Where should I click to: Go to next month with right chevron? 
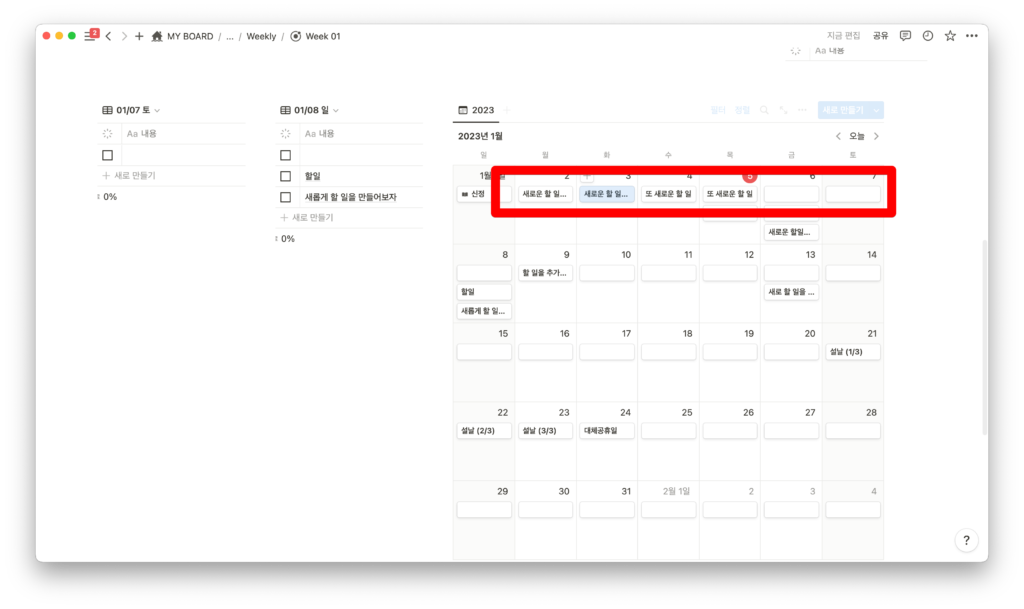(x=877, y=136)
